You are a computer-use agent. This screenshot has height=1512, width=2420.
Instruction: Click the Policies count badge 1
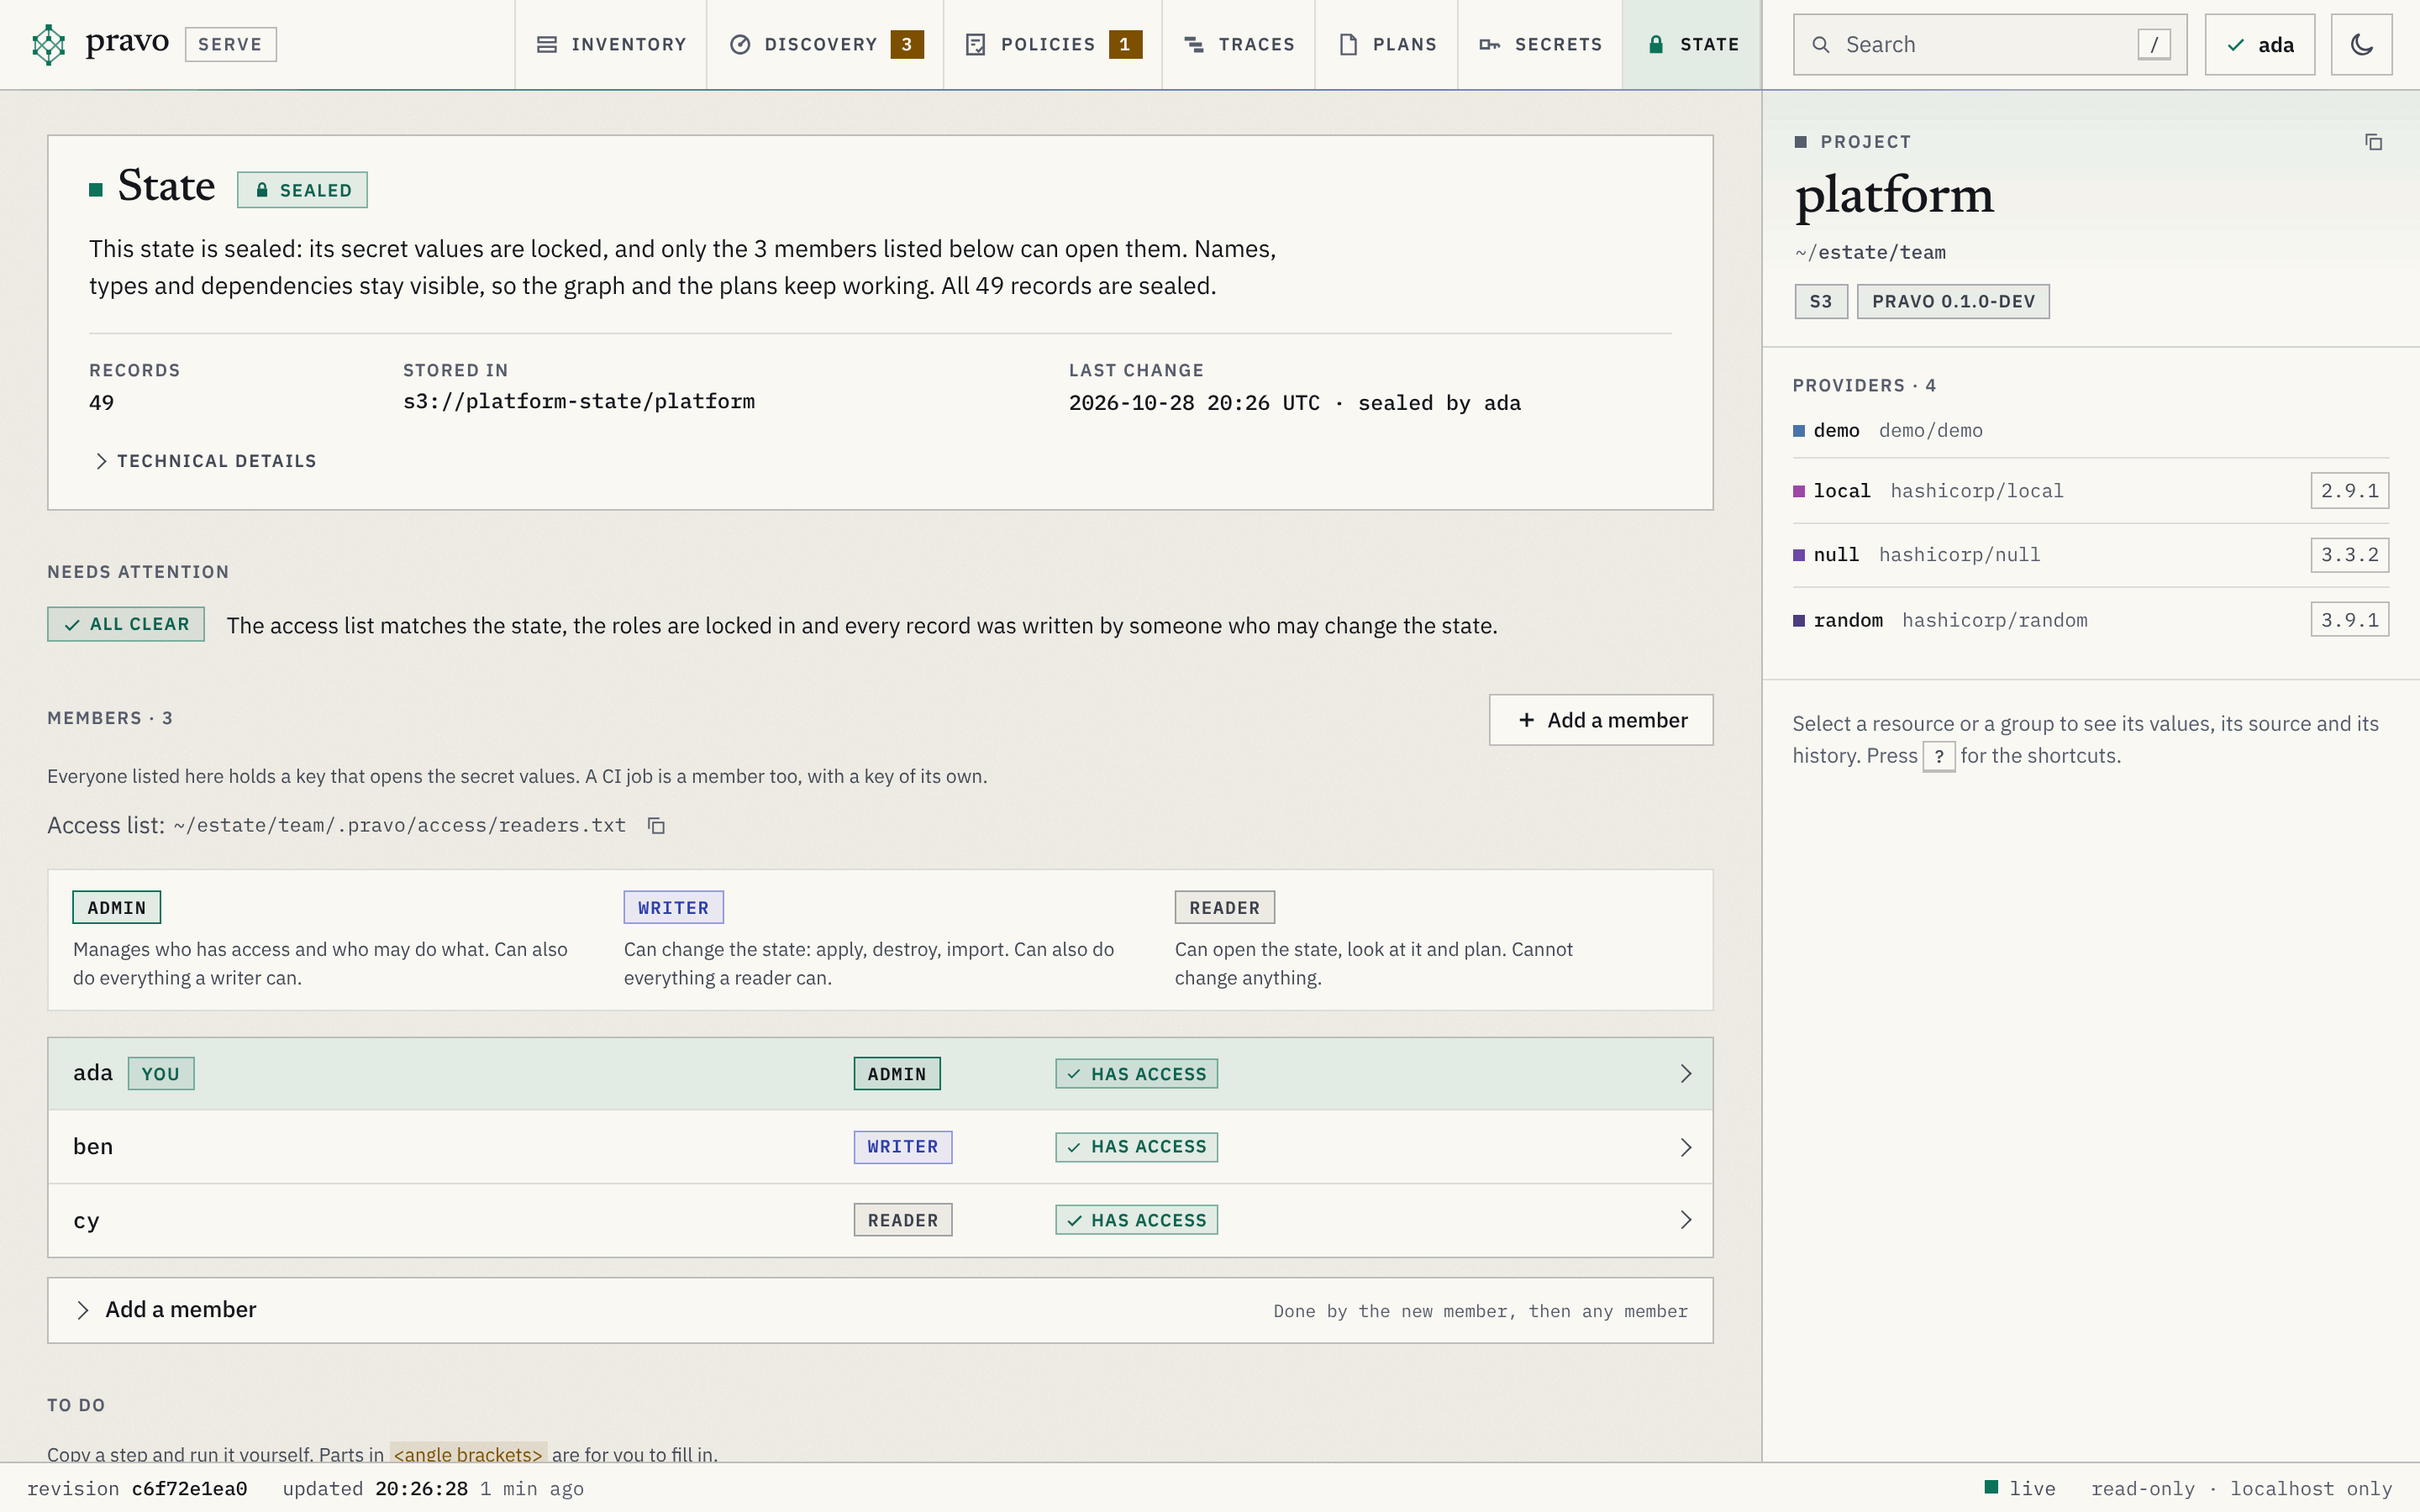click(x=1125, y=45)
